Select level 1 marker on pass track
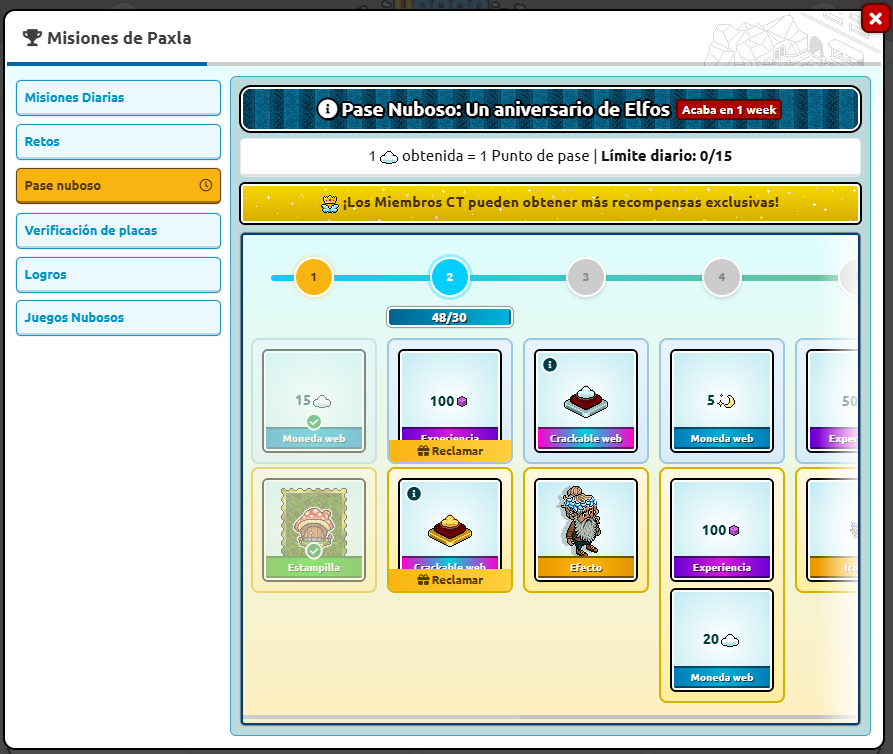This screenshot has width=893, height=754. pos(313,277)
